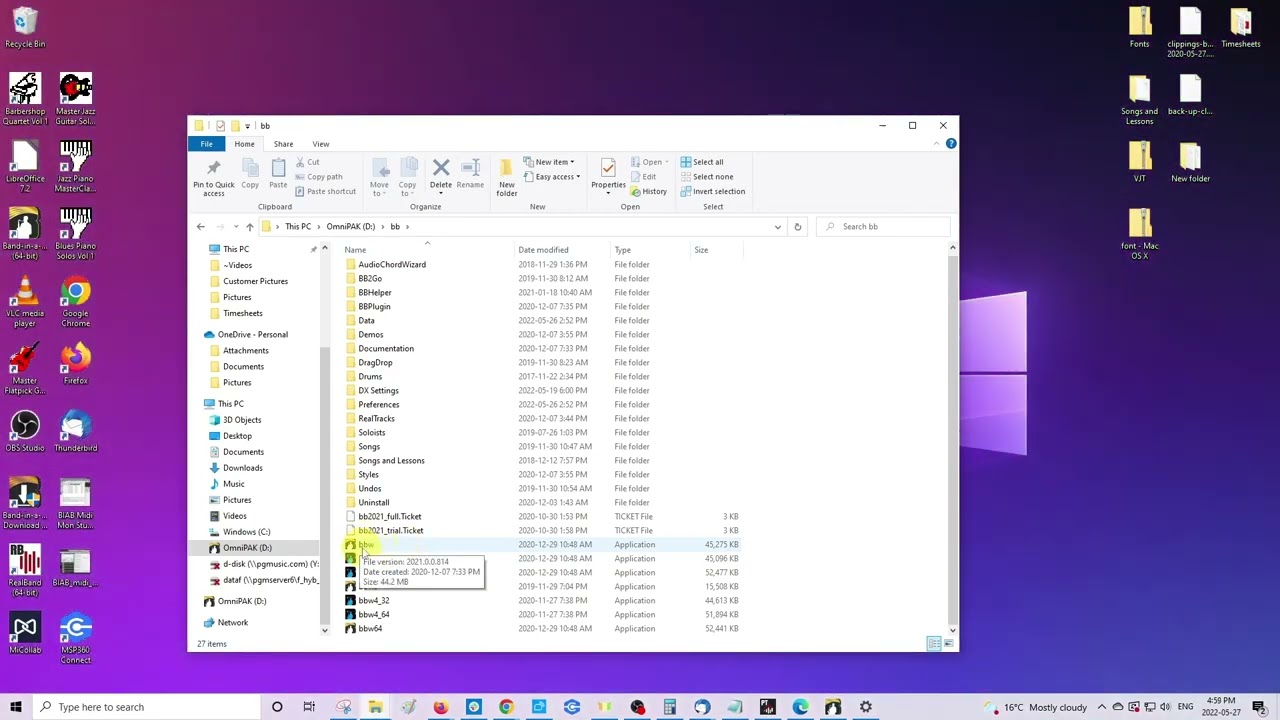Click the History button in Open group
Screen dimensions: 1280x720
[649, 192]
